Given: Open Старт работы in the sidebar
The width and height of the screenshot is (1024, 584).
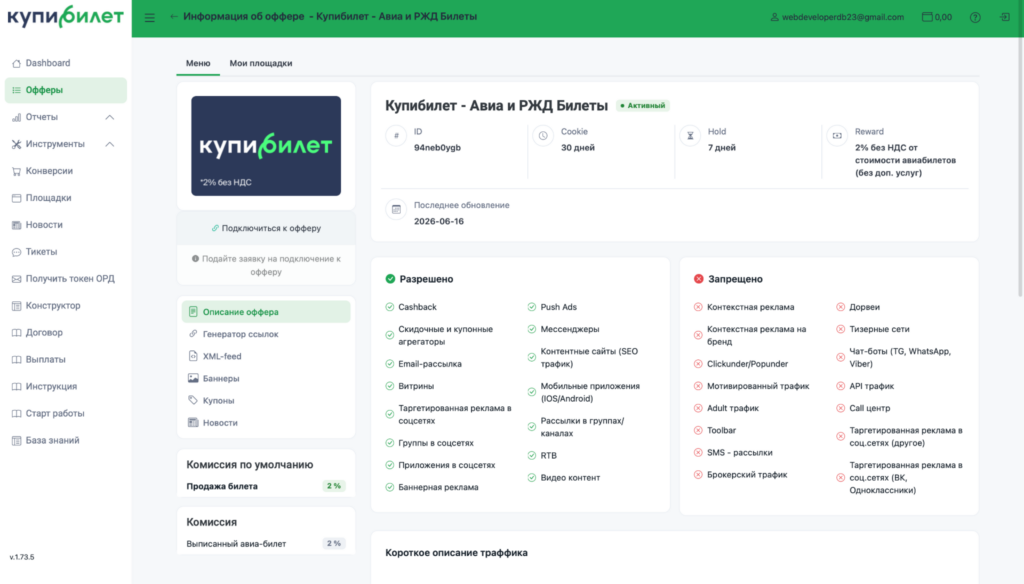Looking at the screenshot, I should (65, 414).
